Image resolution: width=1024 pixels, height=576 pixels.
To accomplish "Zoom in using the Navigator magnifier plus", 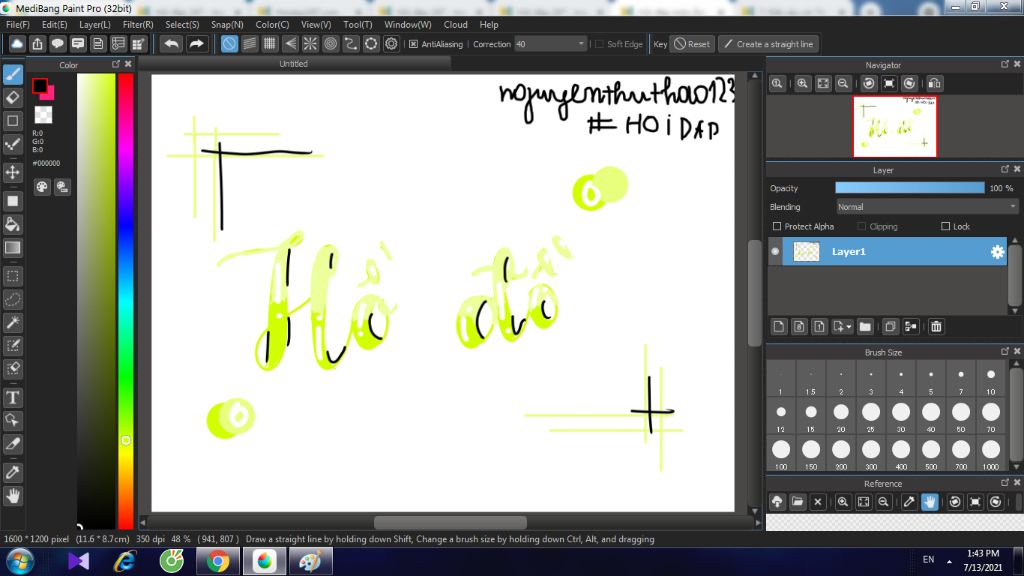I will click(x=803, y=84).
